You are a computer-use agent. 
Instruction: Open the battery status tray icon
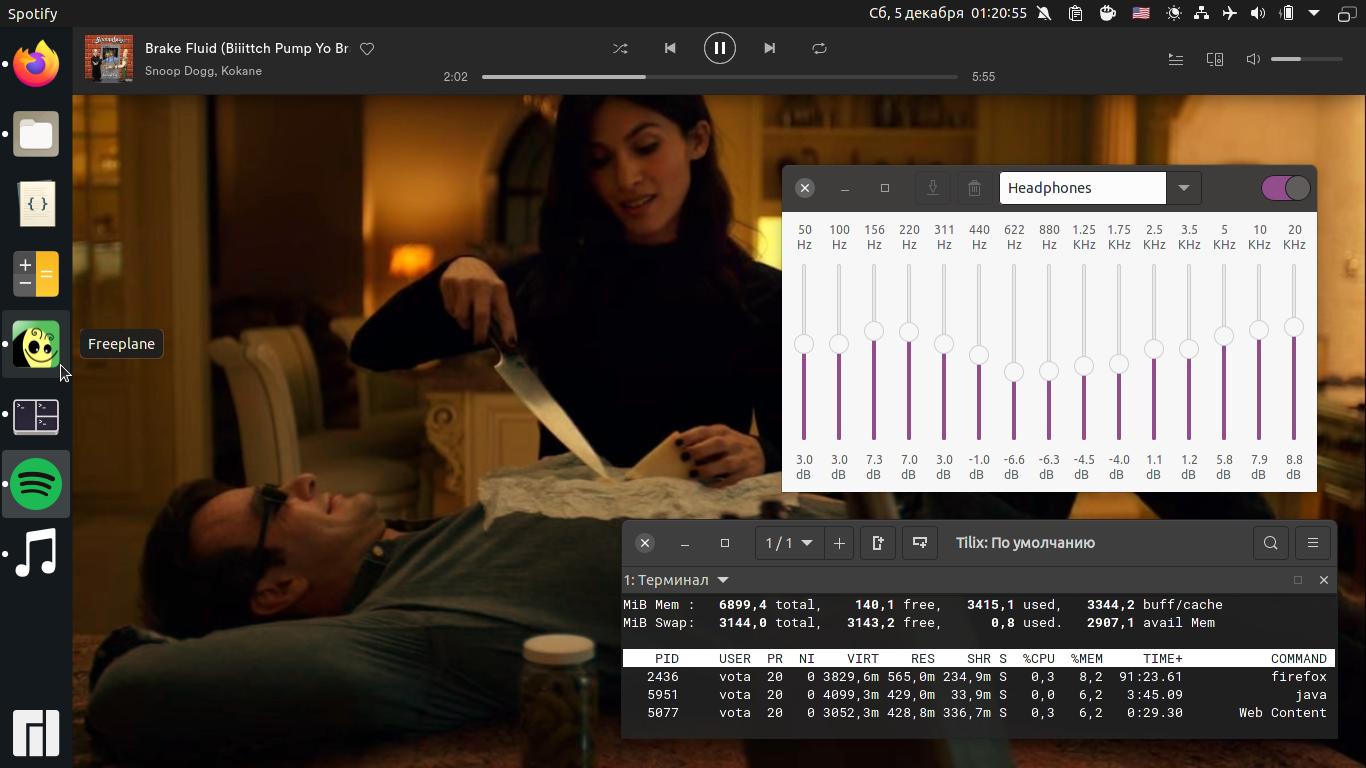coord(1288,13)
